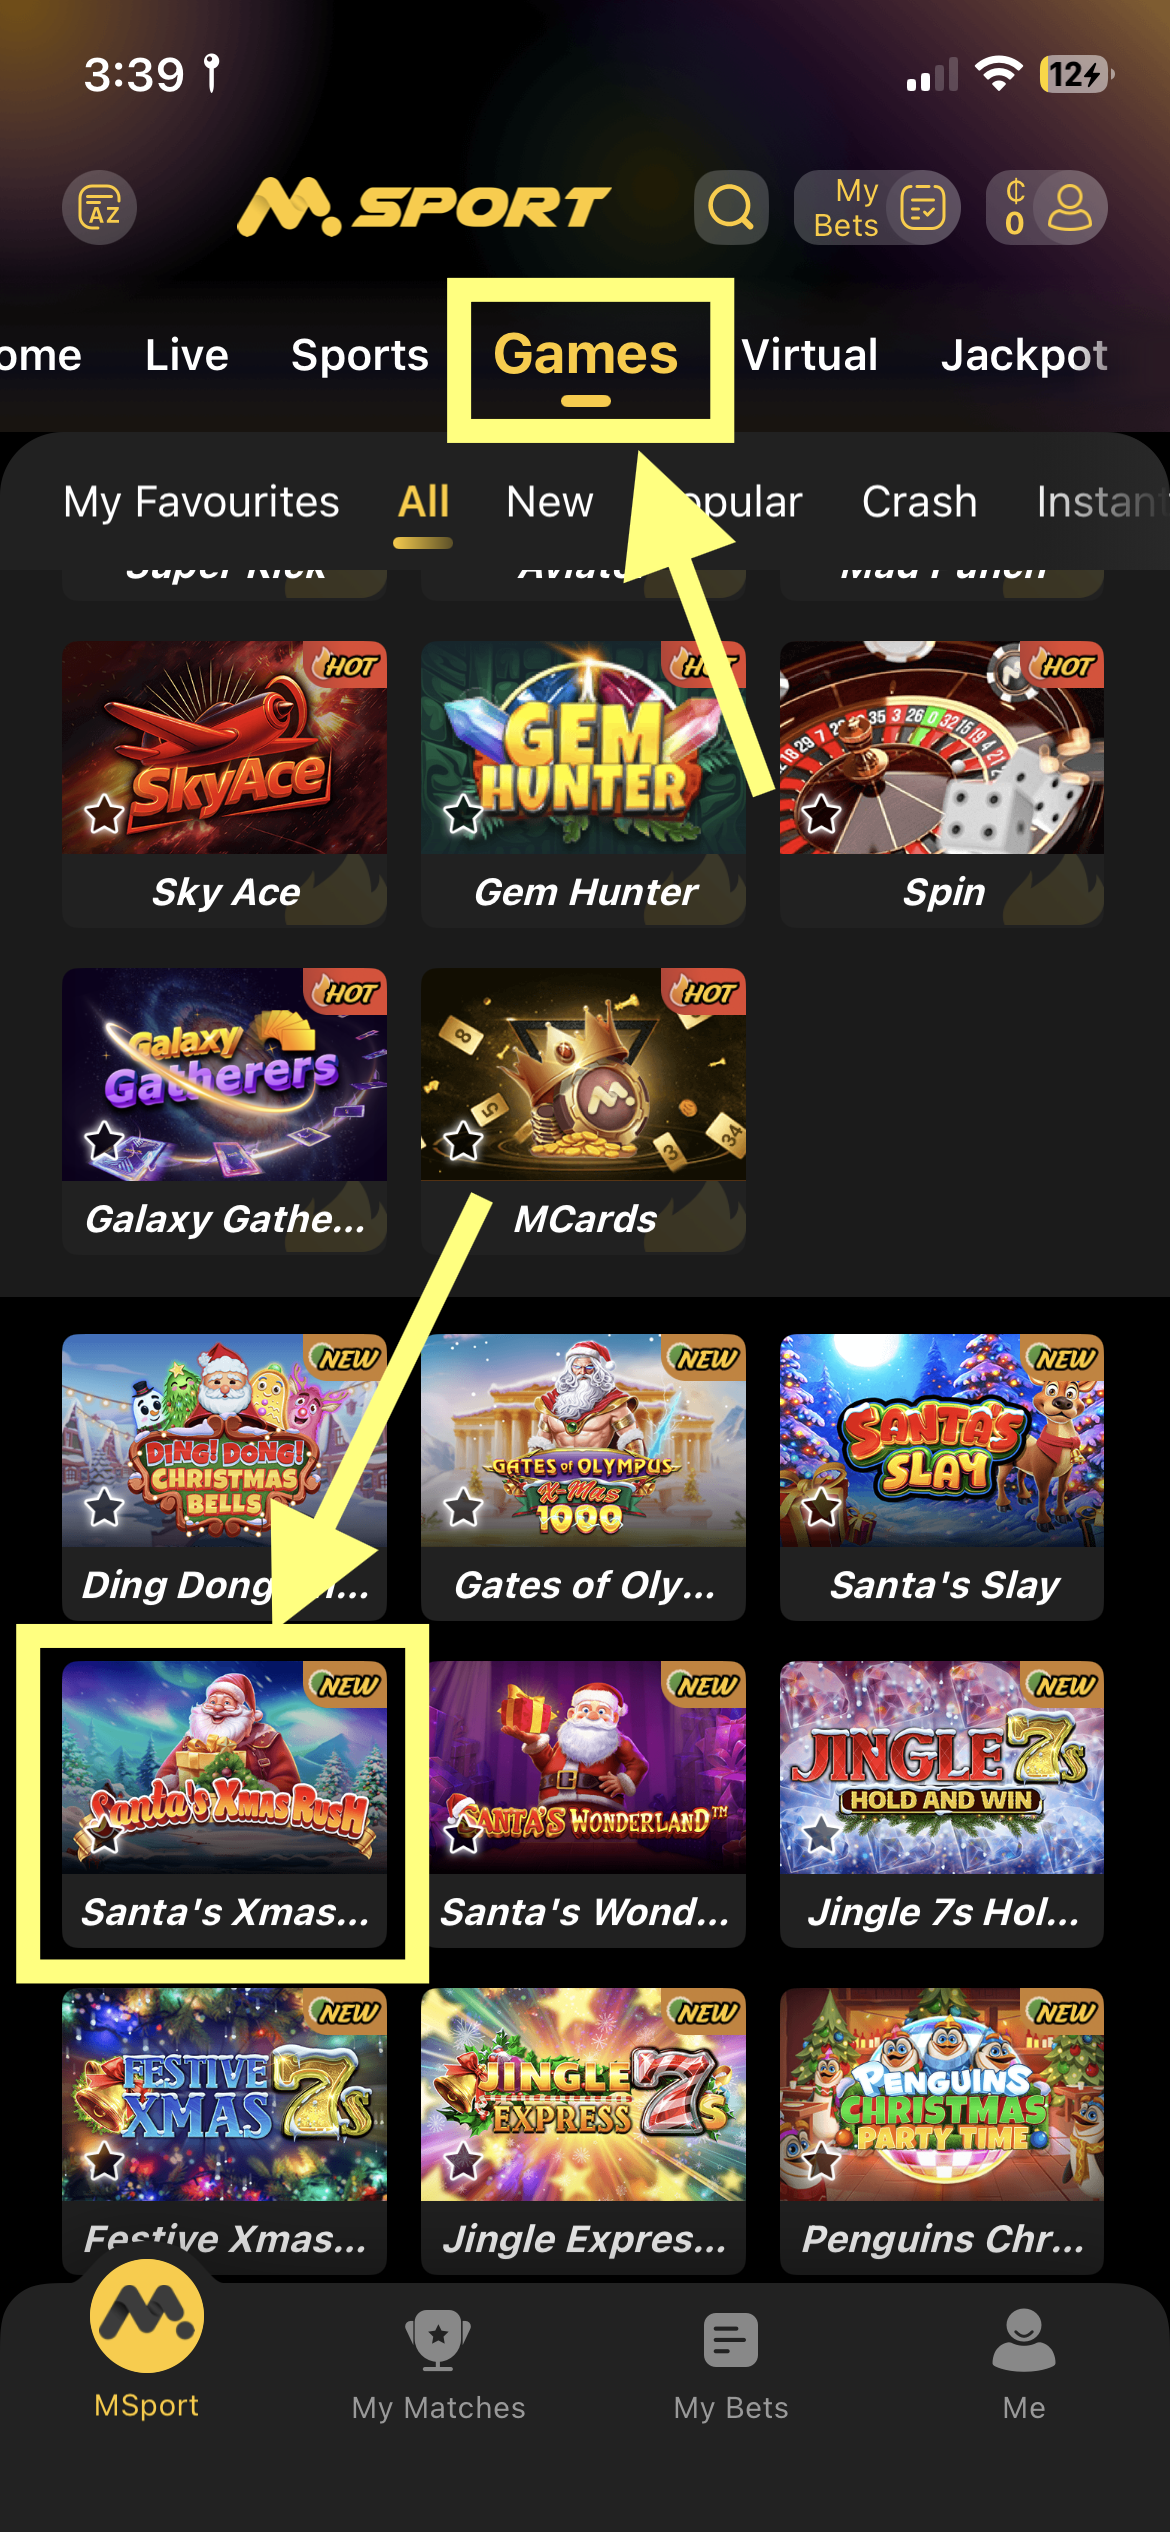This screenshot has height=2532, width=1170.
Task: Toggle favourite star on Spin roulette
Action: (822, 814)
